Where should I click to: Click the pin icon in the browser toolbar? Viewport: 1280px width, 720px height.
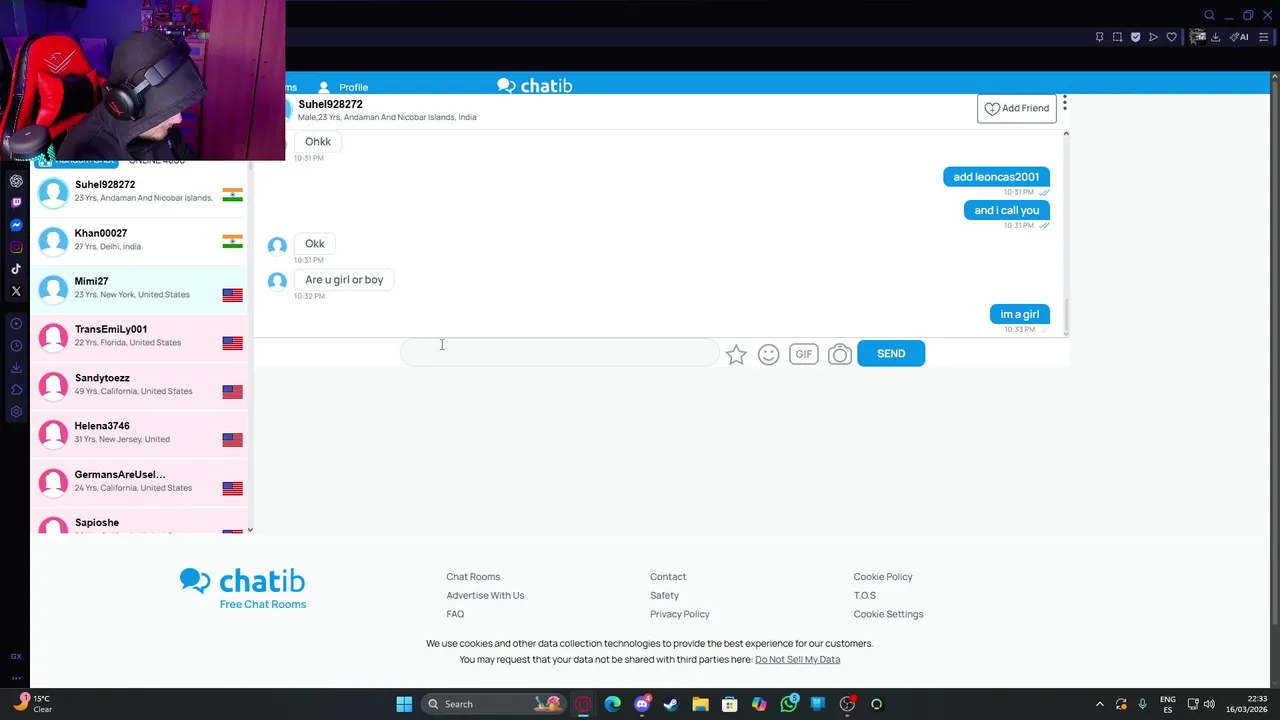click(x=1099, y=37)
